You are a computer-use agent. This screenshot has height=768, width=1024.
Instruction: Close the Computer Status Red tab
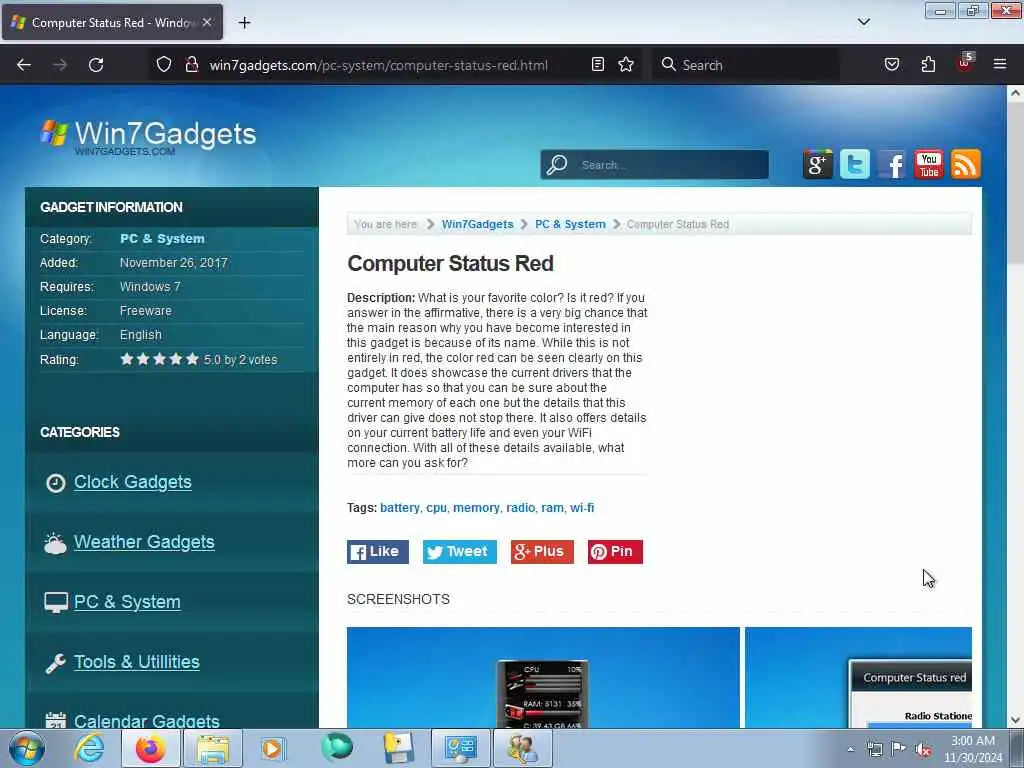(207, 22)
